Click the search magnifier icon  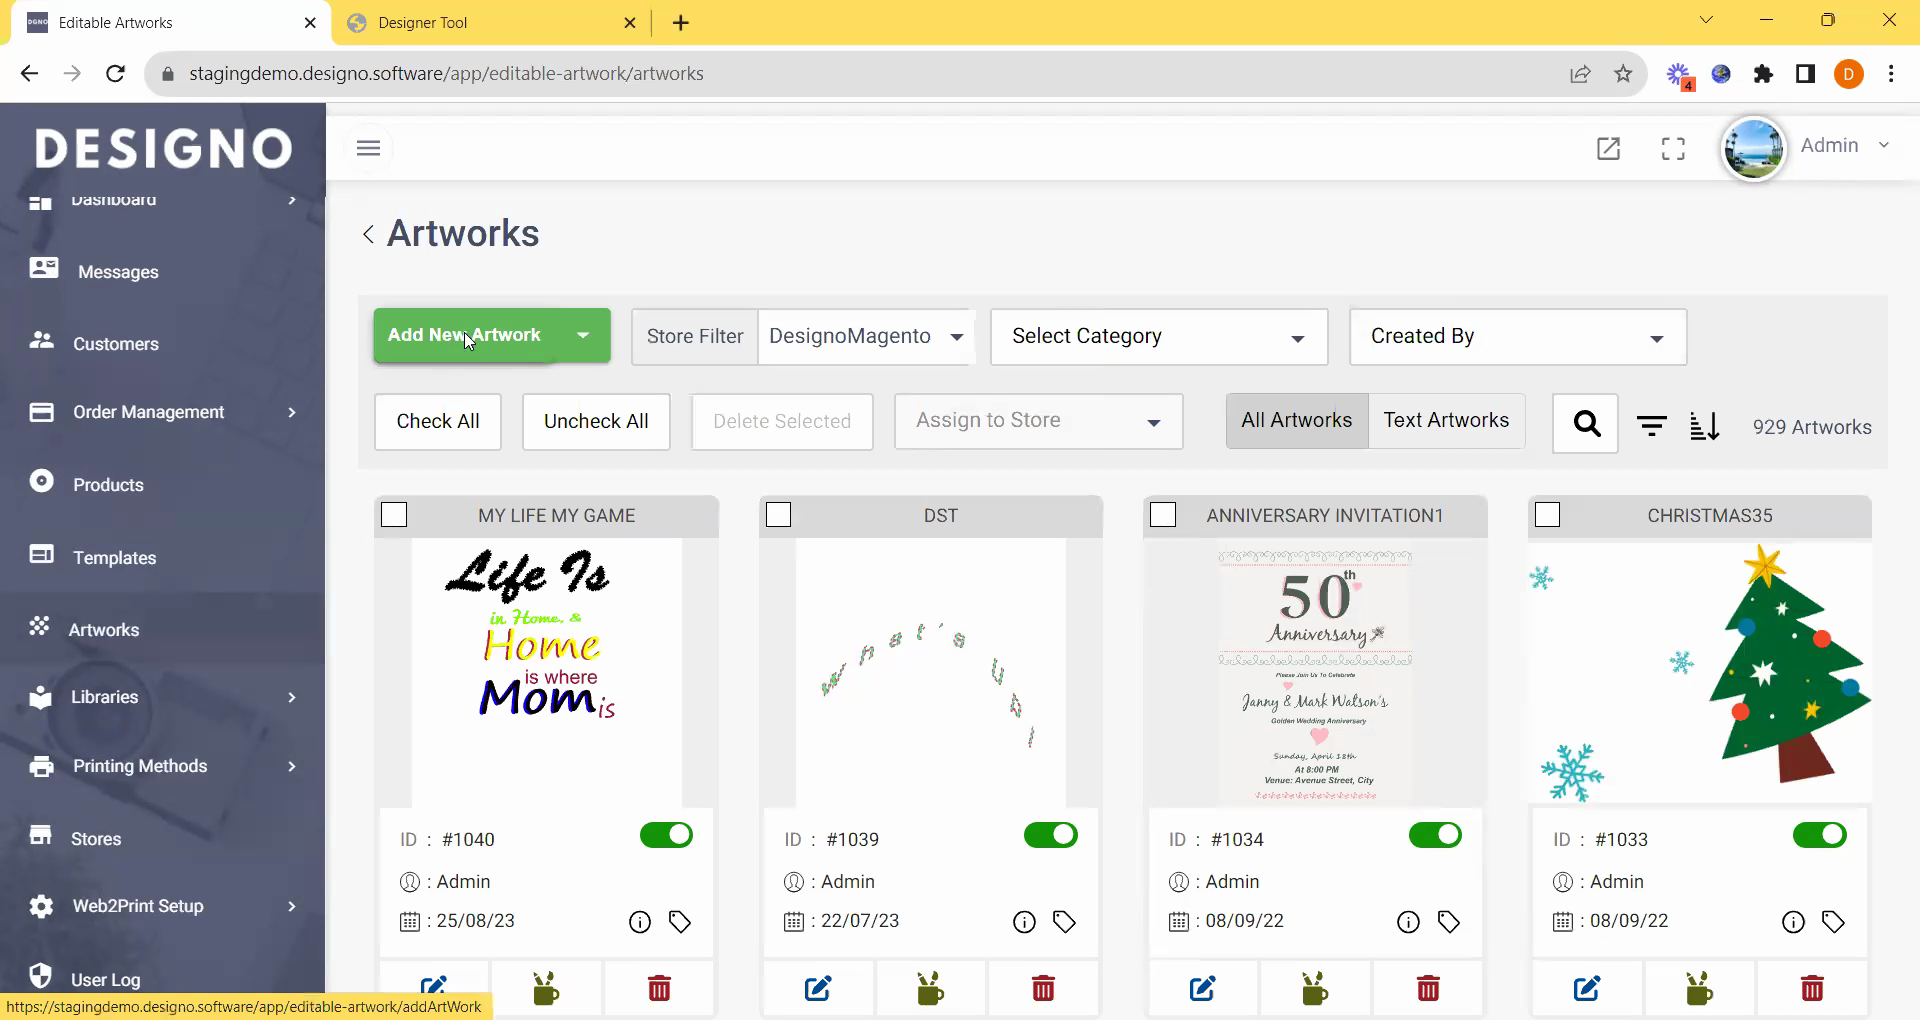(1585, 424)
